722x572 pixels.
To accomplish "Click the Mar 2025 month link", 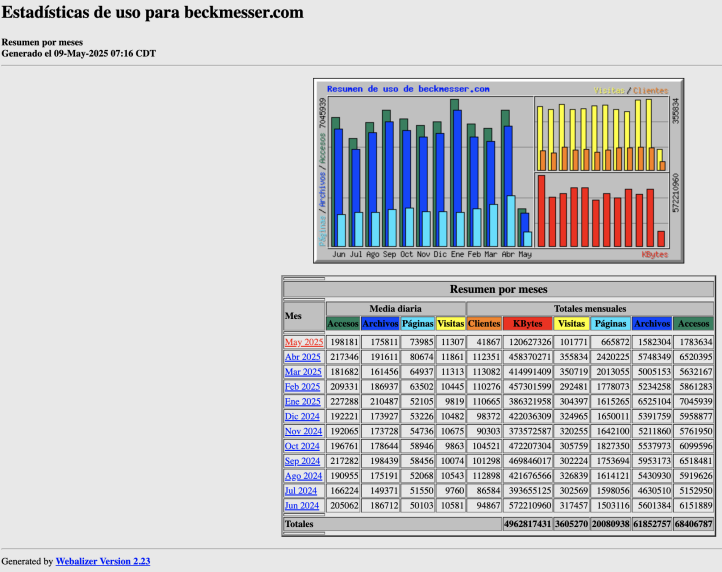I will click(303, 372).
